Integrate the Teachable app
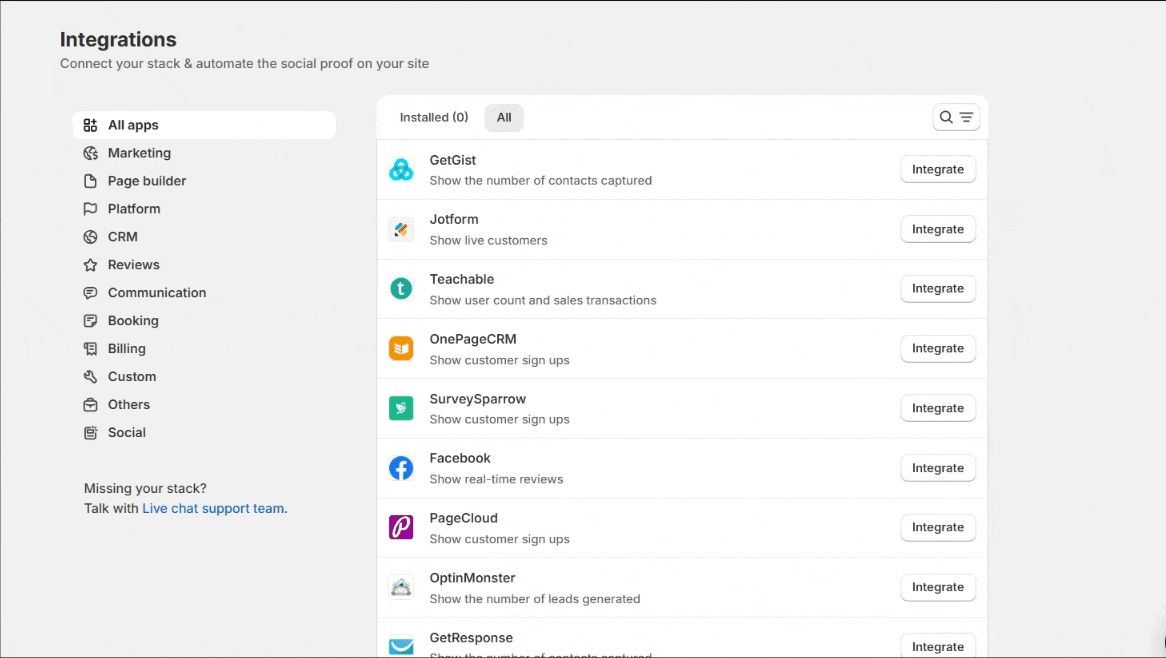 pyautogui.click(x=937, y=289)
